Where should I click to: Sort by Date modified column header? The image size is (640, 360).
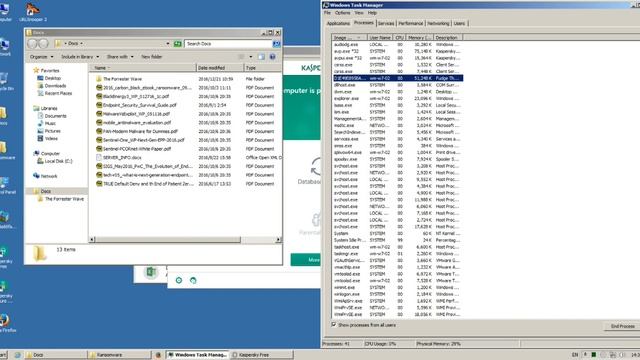coord(220,68)
